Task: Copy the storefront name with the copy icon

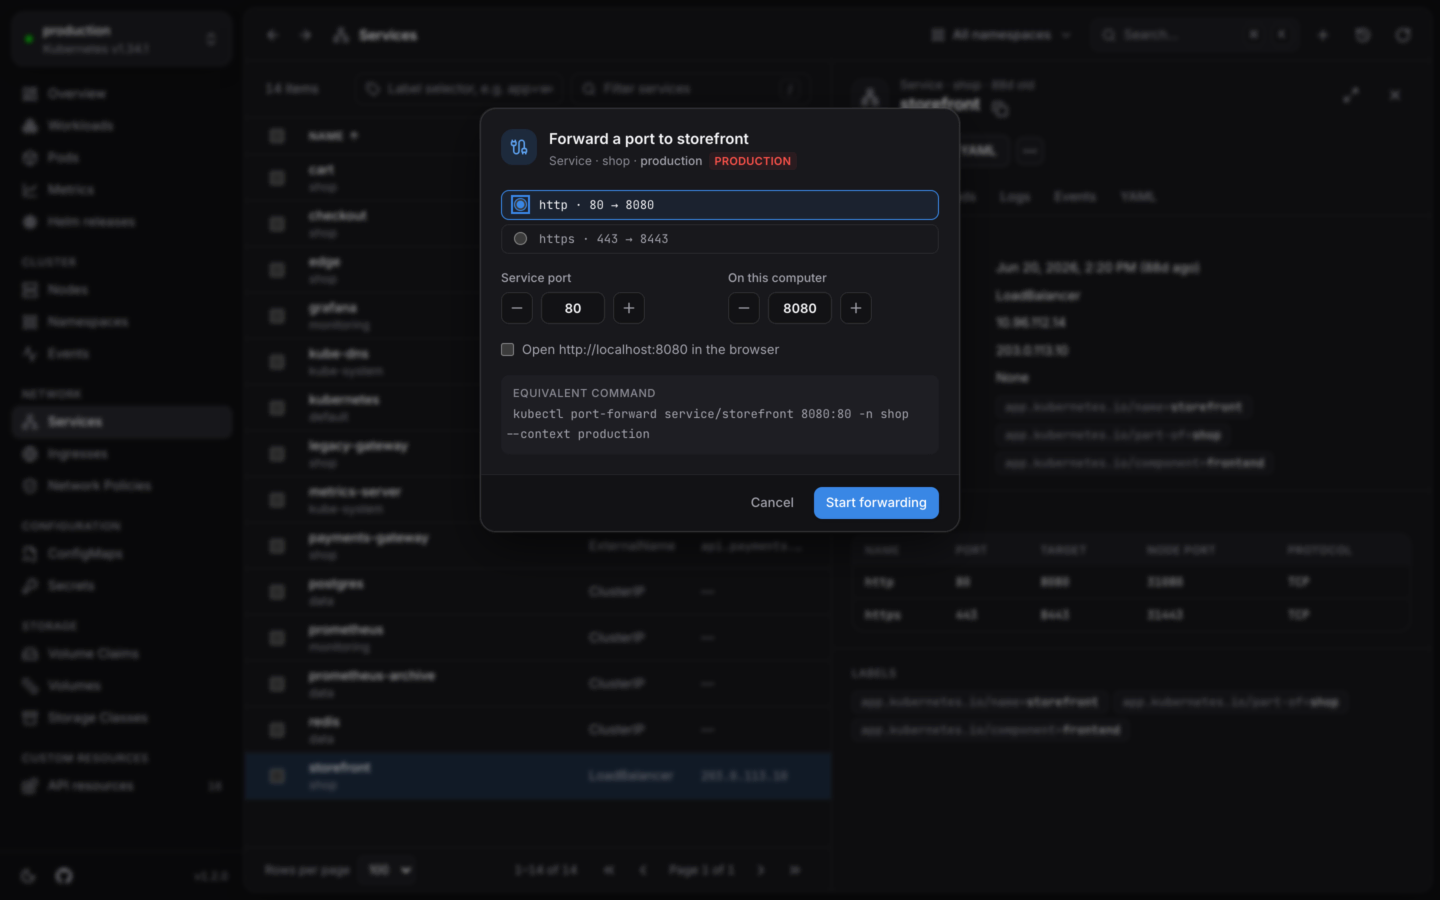Action: pos(1000,108)
